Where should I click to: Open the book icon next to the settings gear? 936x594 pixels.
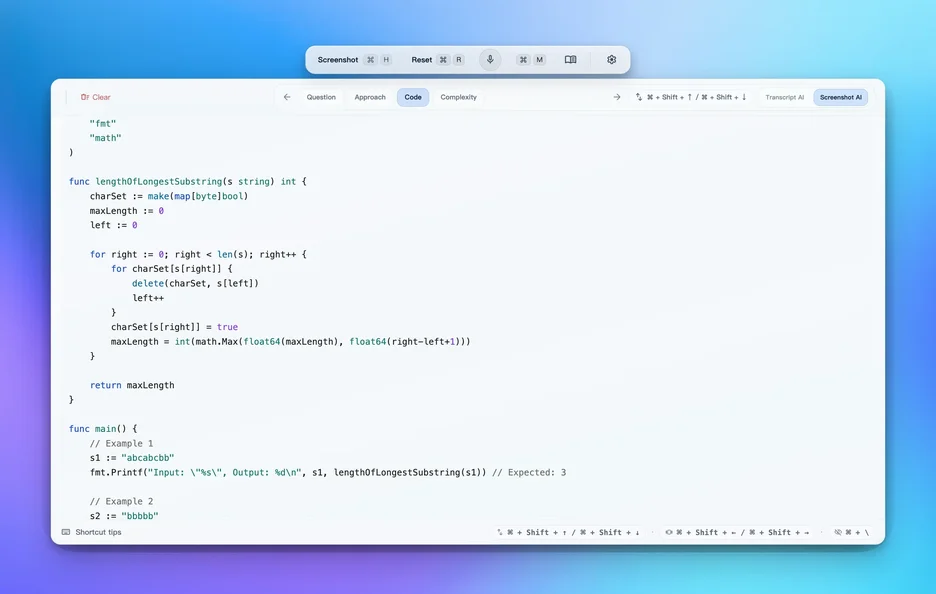[x=570, y=59]
